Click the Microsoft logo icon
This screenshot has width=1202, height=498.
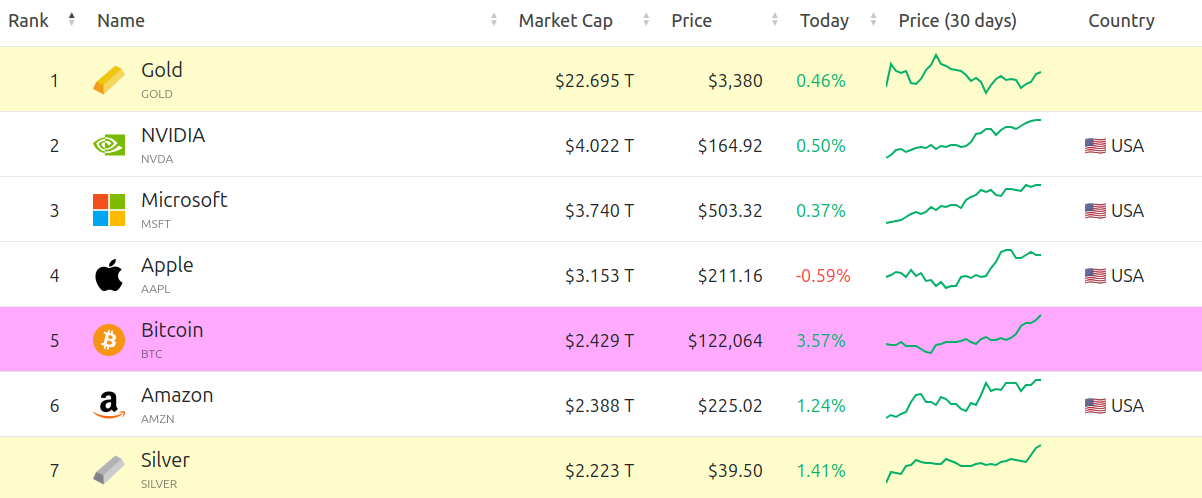pyautogui.click(x=109, y=210)
